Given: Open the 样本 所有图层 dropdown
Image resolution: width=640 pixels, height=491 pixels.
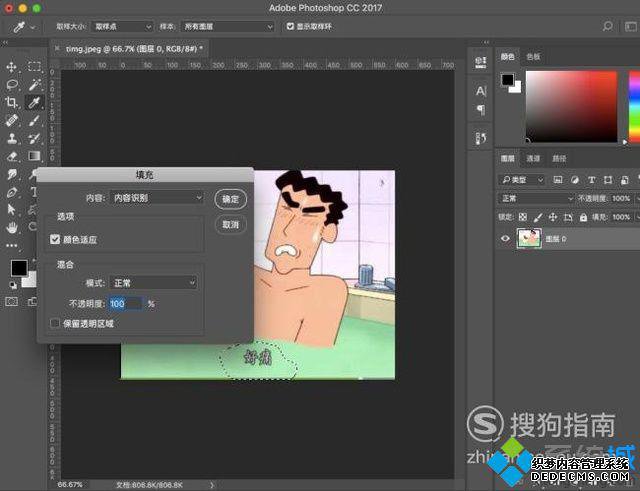Looking at the screenshot, I should point(227,27).
